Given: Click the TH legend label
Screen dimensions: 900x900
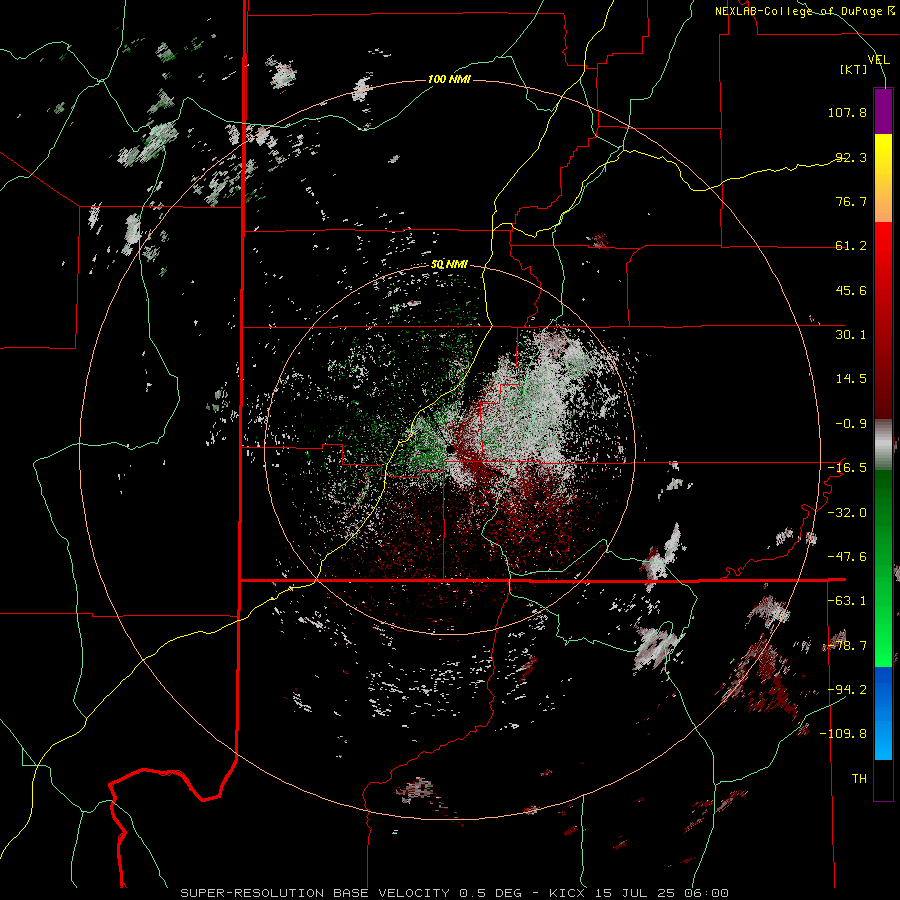Looking at the screenshot, I should pyautogui.click(x=859, y=779).
